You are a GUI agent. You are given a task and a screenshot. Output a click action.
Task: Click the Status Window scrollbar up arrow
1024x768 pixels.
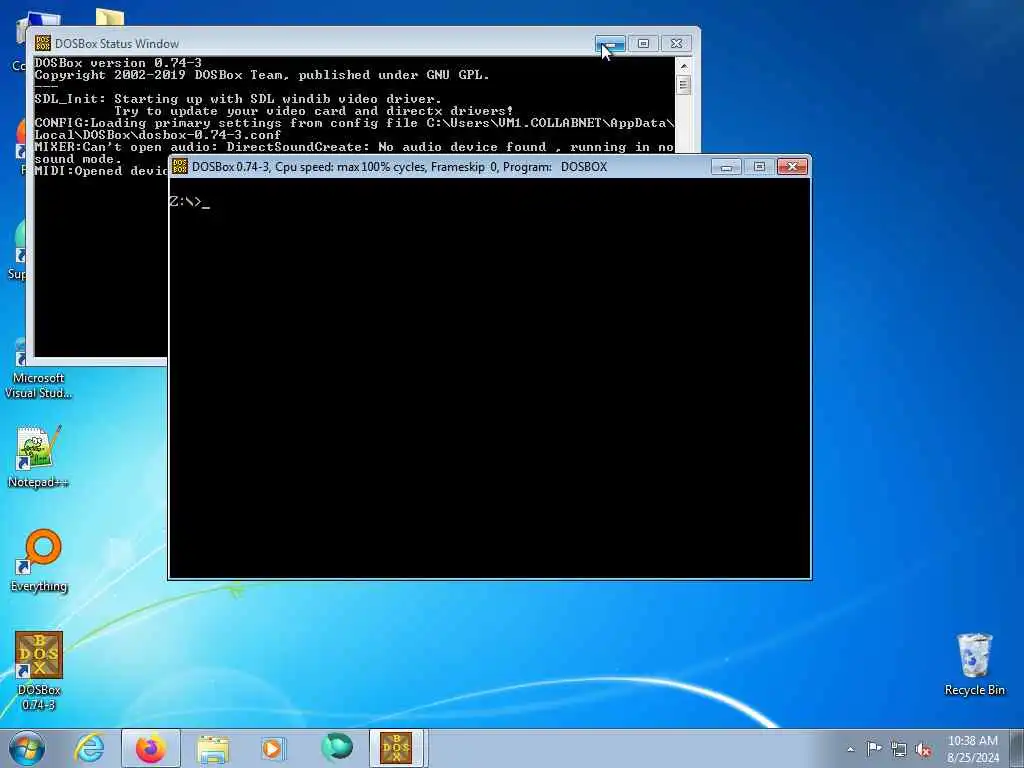point(684,66)
